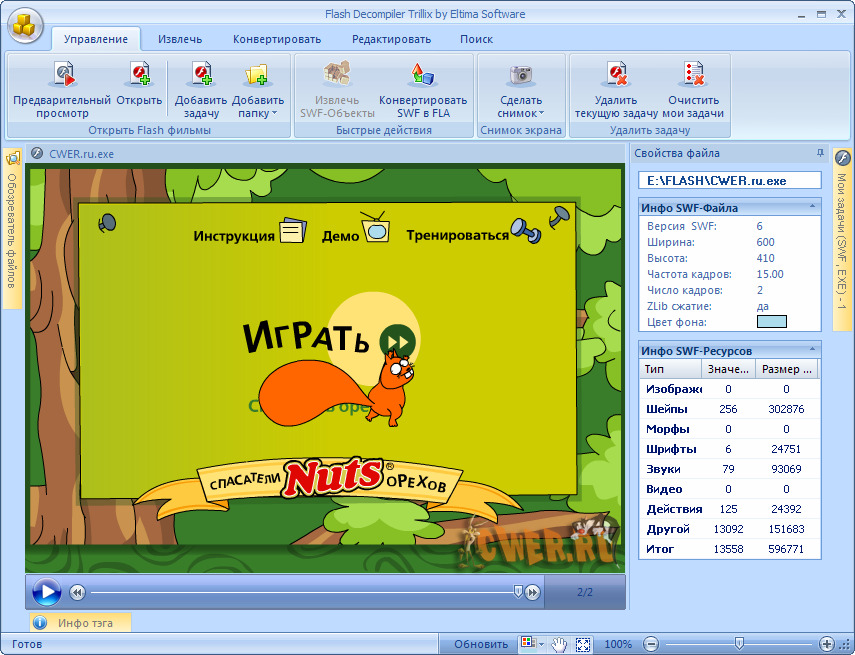This screenshot has height=655, width=855.
Task: Collapse the Инфо SWF-Файла section
Action: tap(812, 207)
